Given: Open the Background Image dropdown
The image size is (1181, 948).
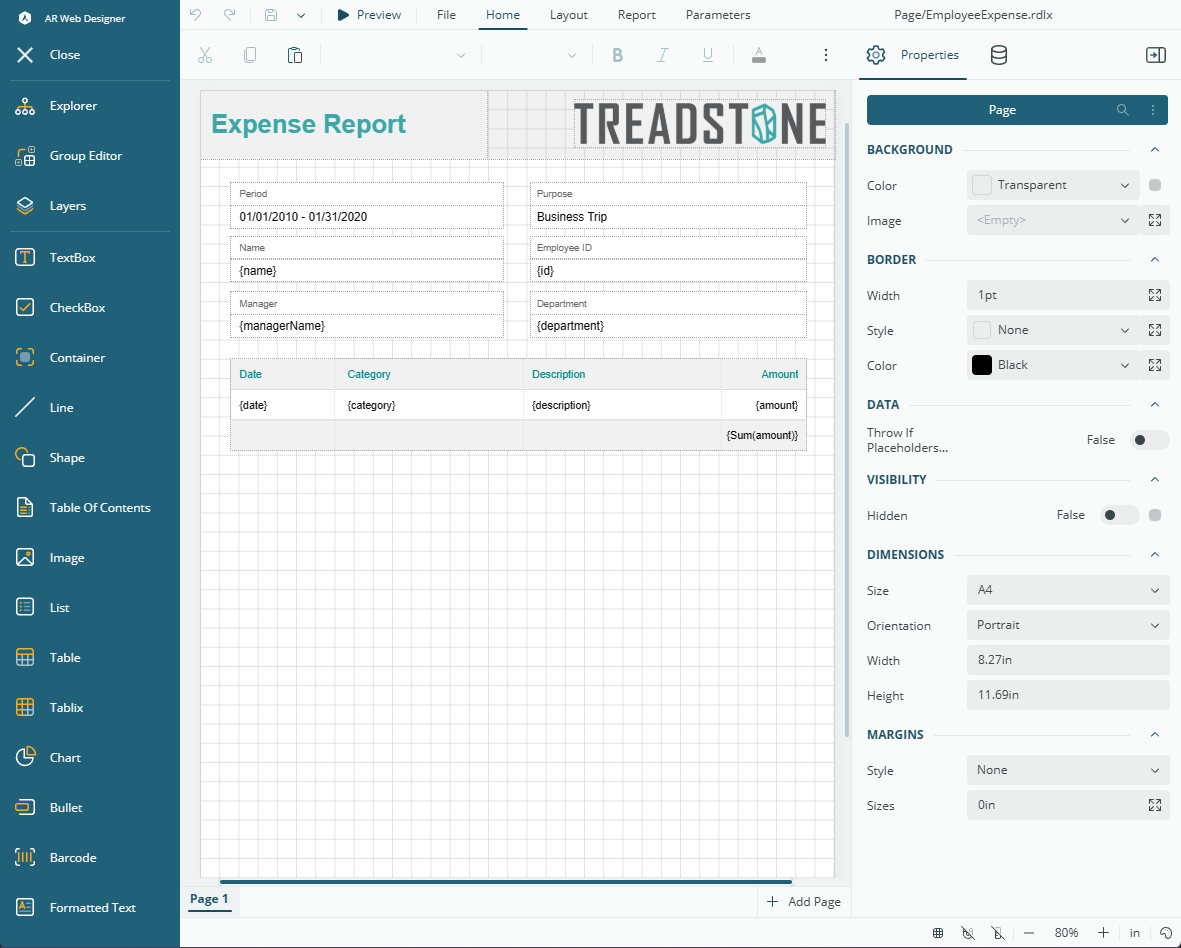Looking at the screenshot, I should (x=1051, y=221).
